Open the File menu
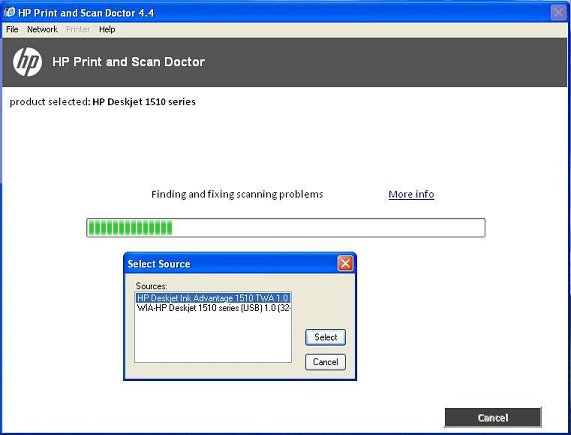Image resolution: width=571 pixels, height=435 pixels. (x=12, y=29)
